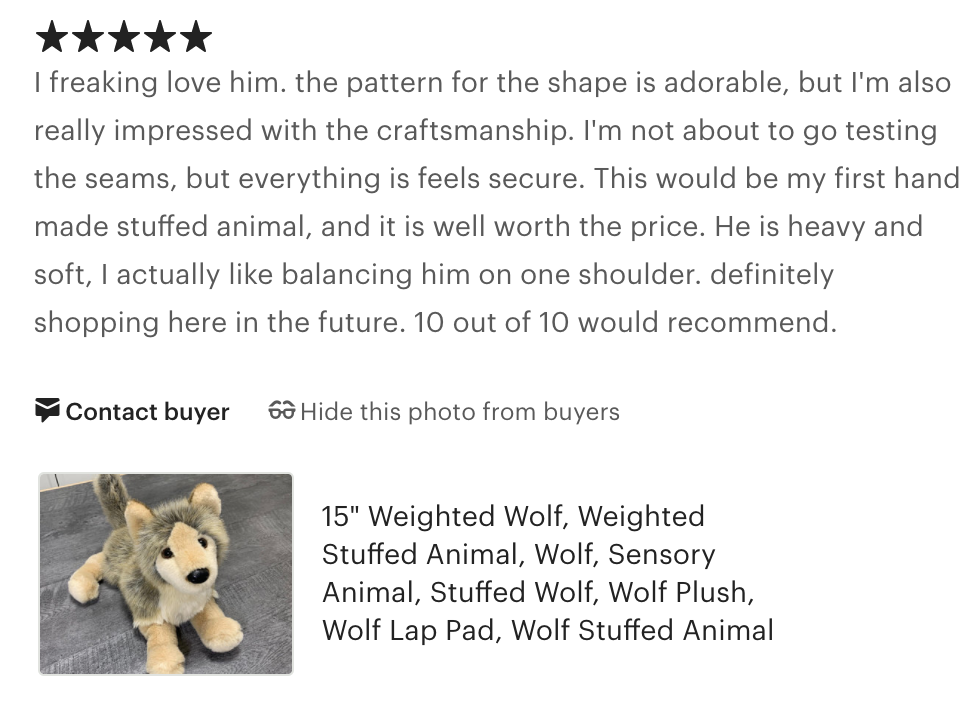Image resolution: width=980 pixels, height=720 pixels.
Task: Click 'Stuffed Wolf, Wolf Plush' in listing title
Action: tap(591, 593)
